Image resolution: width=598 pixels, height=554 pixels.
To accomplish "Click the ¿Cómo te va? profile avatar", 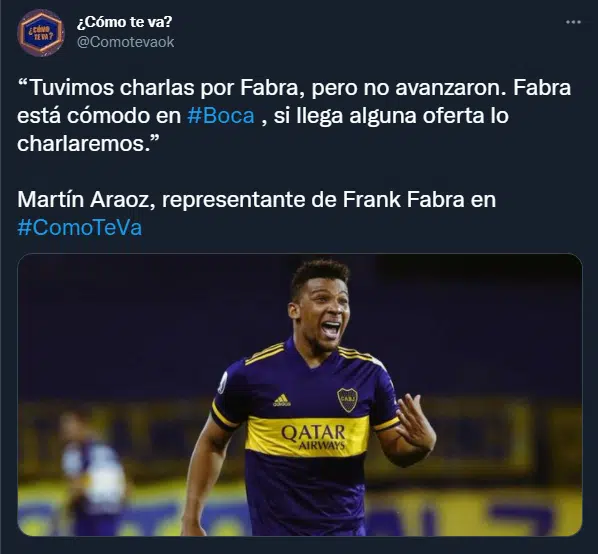I will [x=40, y=33].
